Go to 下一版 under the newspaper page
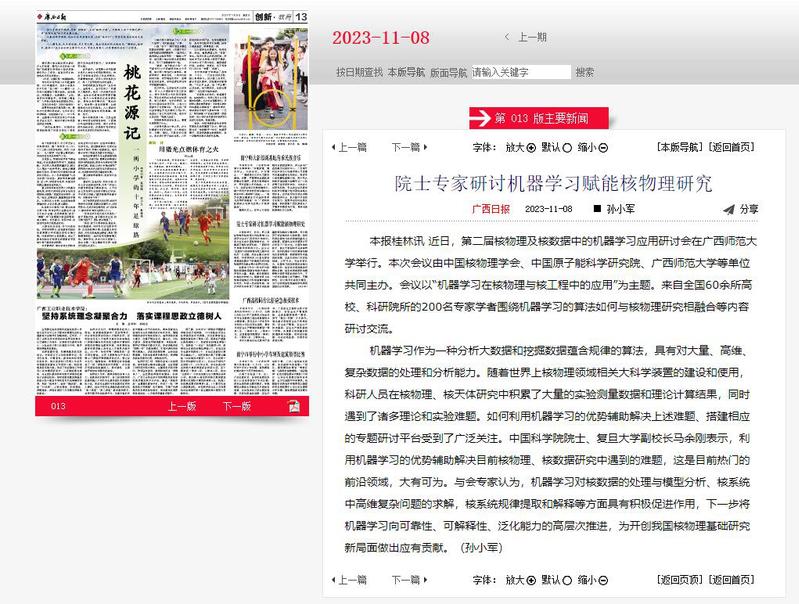The height and width of the screenshot is (604, 799). pos(237,406)
